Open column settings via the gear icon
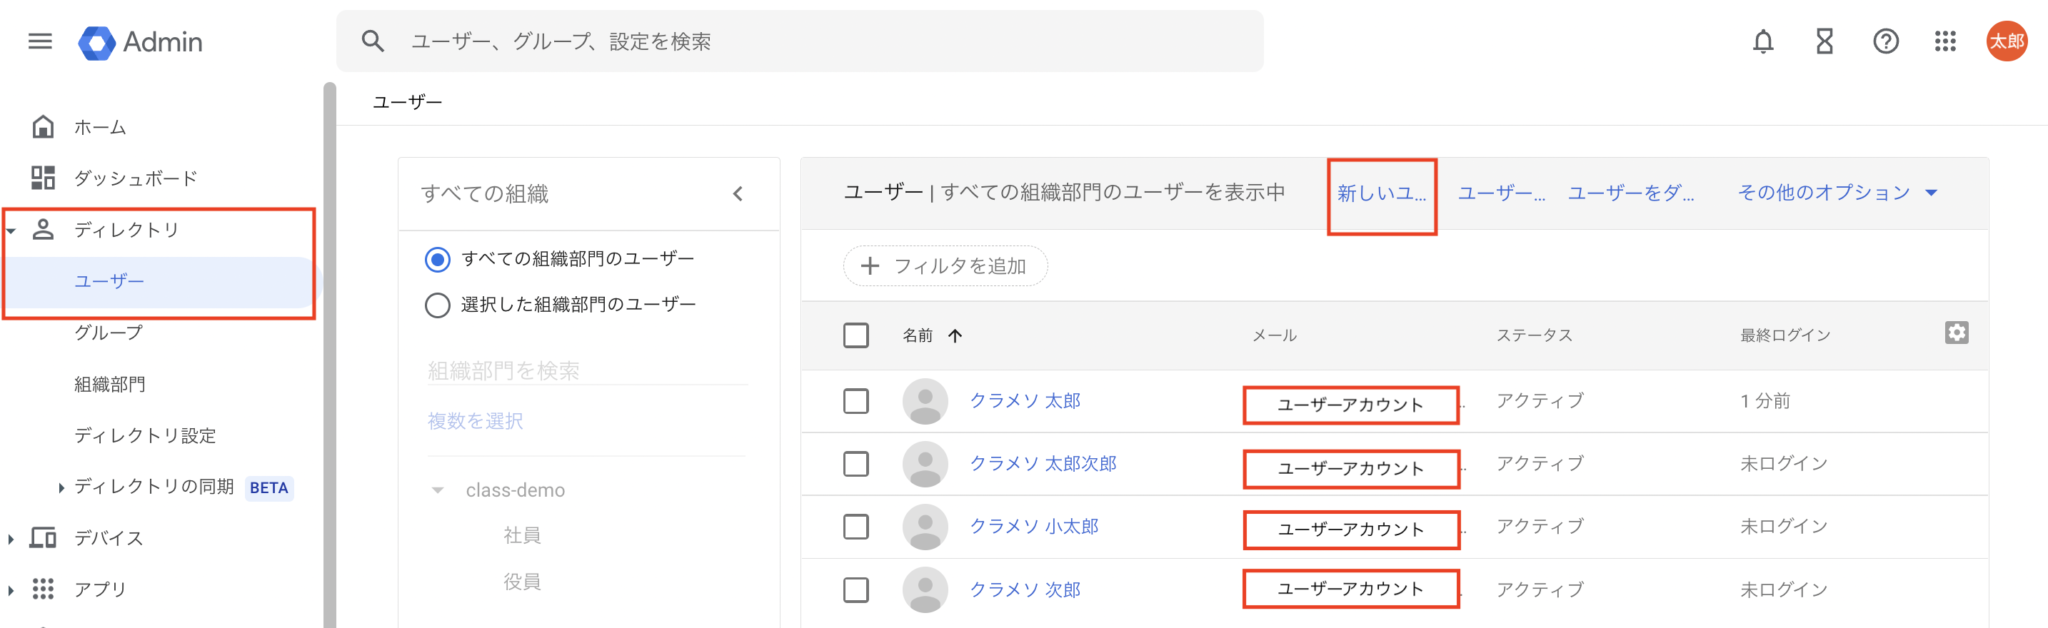 click(x=1957, y=332)
